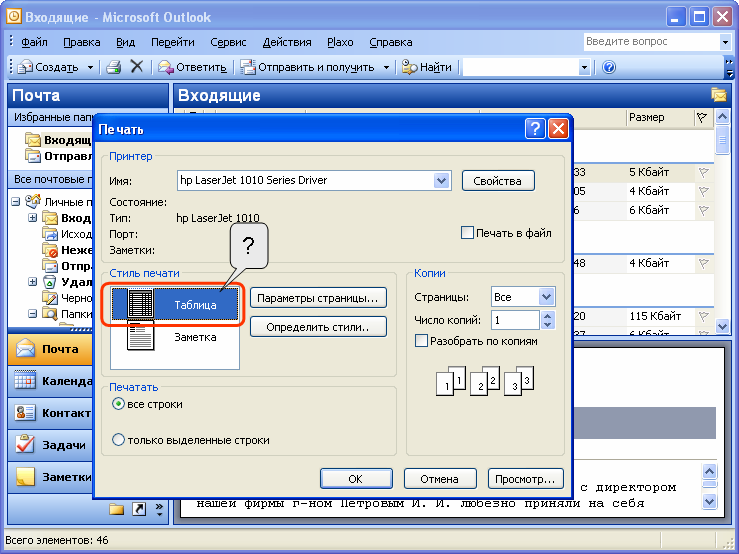Click Отмена button
Screen dimensions: 739x554
[x=440, y=479]
